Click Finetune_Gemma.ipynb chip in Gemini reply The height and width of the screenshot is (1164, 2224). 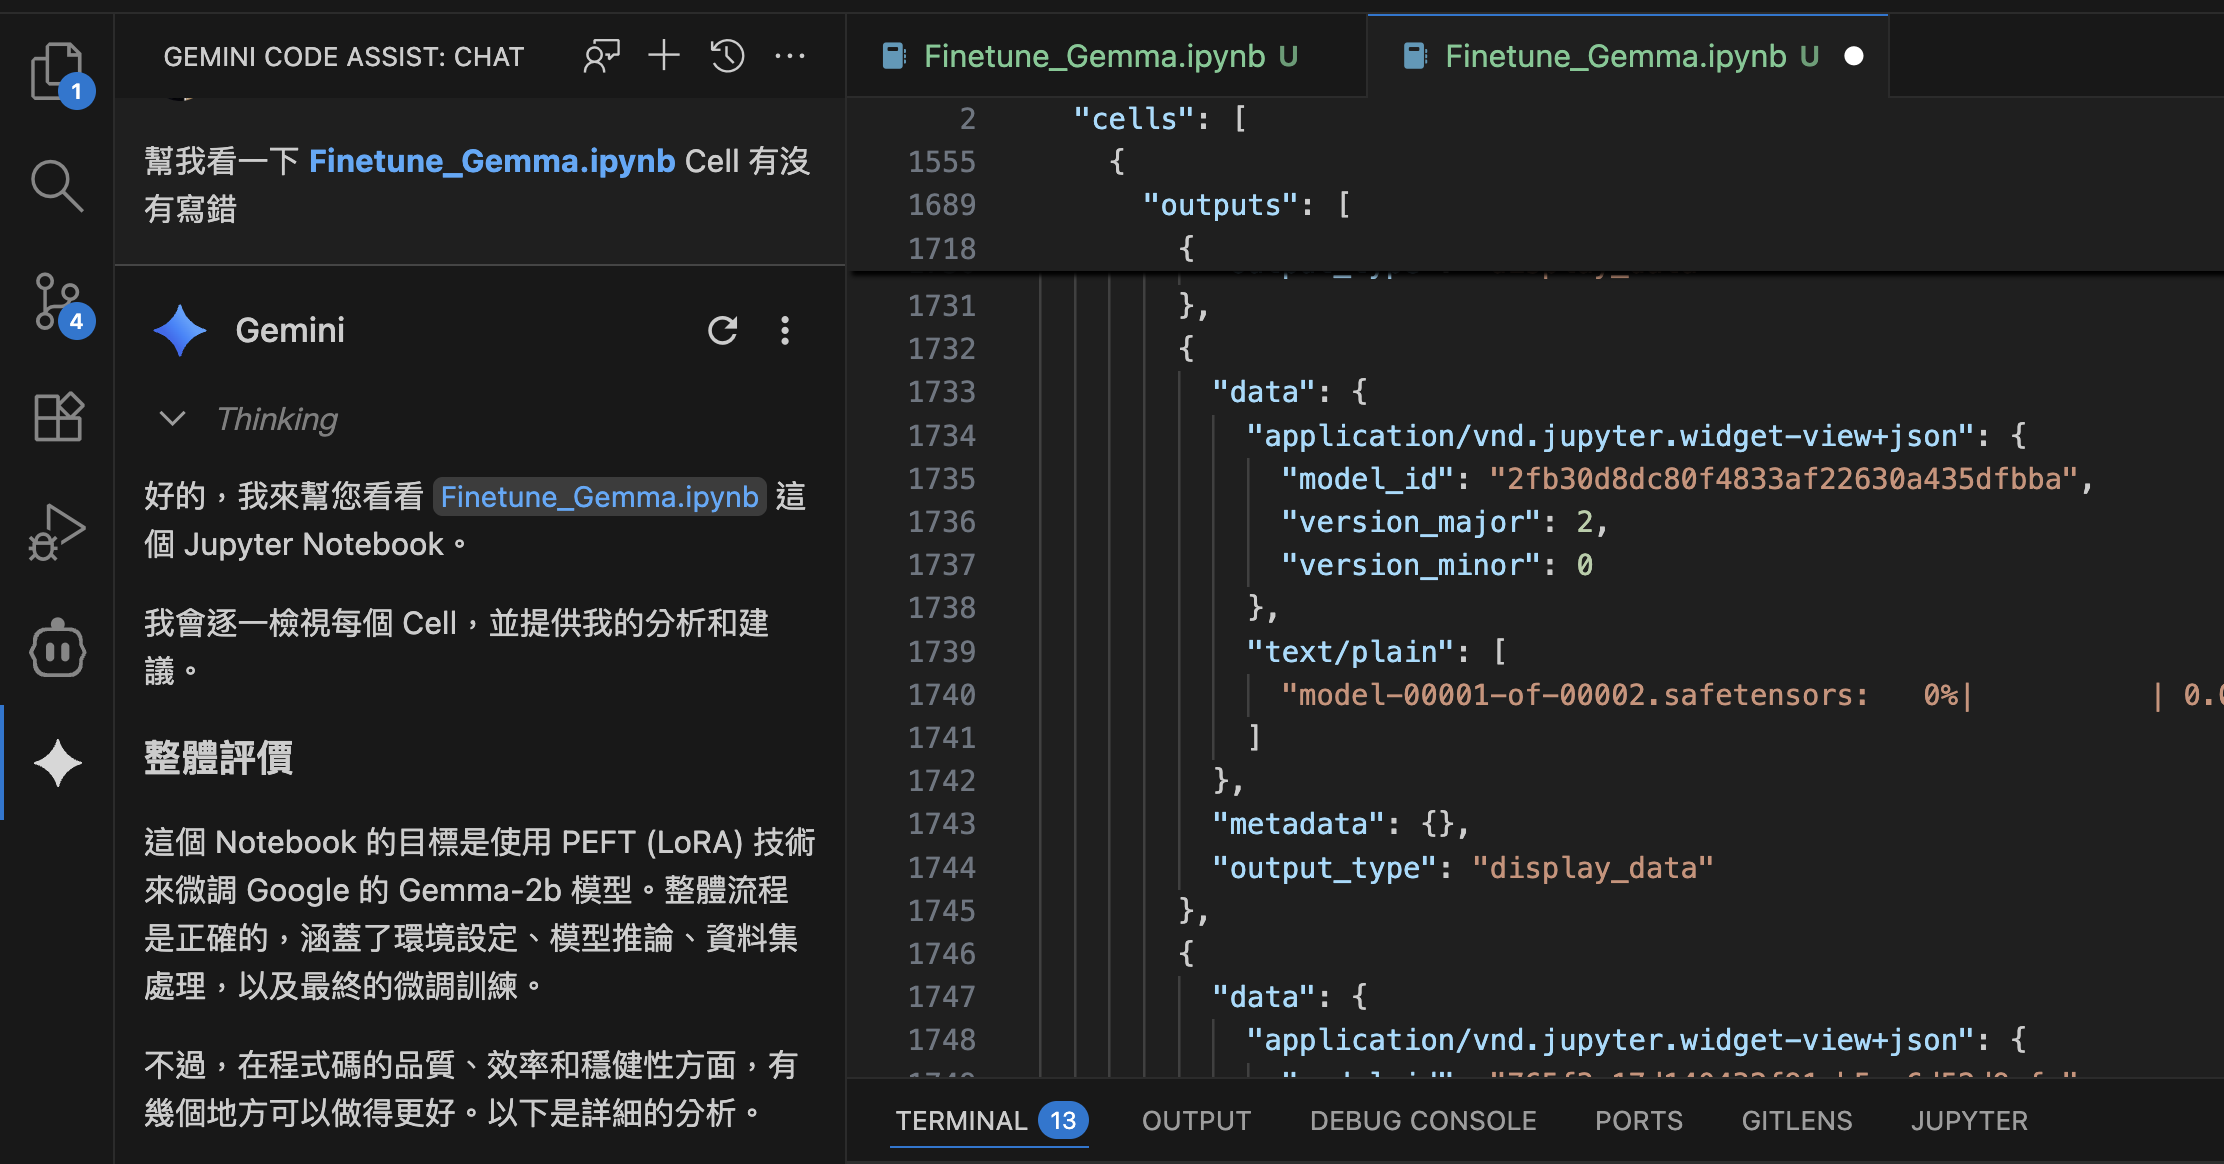coord(599,497)
